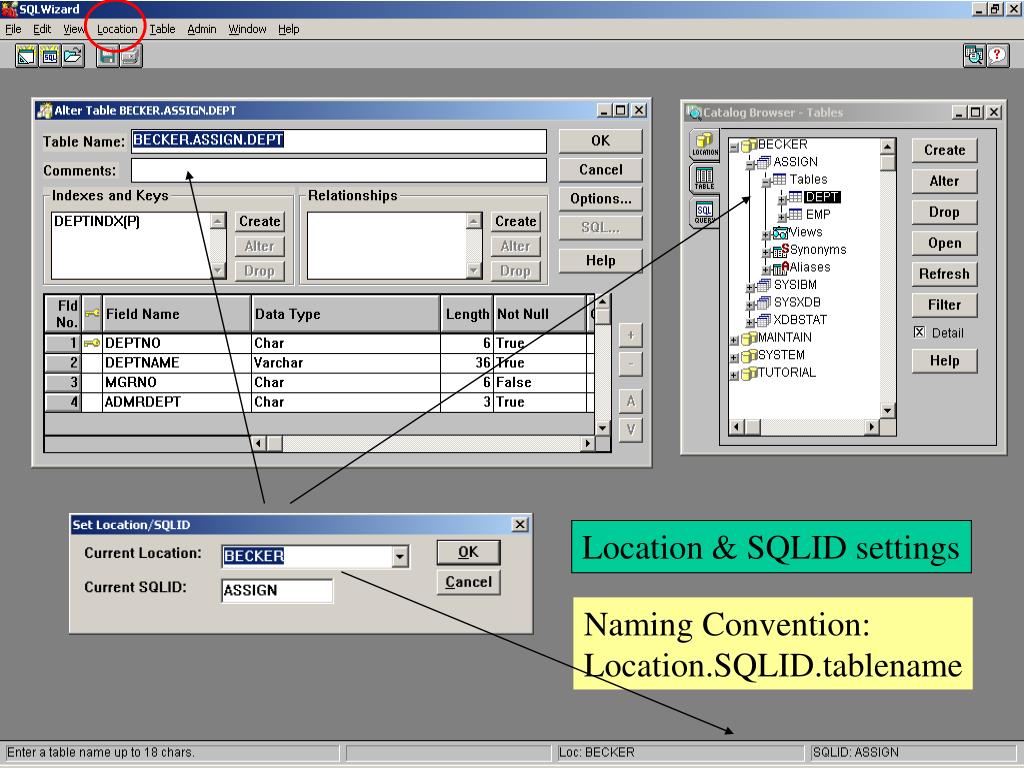Click Create under Relationships
The width and height of the screenshot is (1024, 768).
tap(516, 221)
